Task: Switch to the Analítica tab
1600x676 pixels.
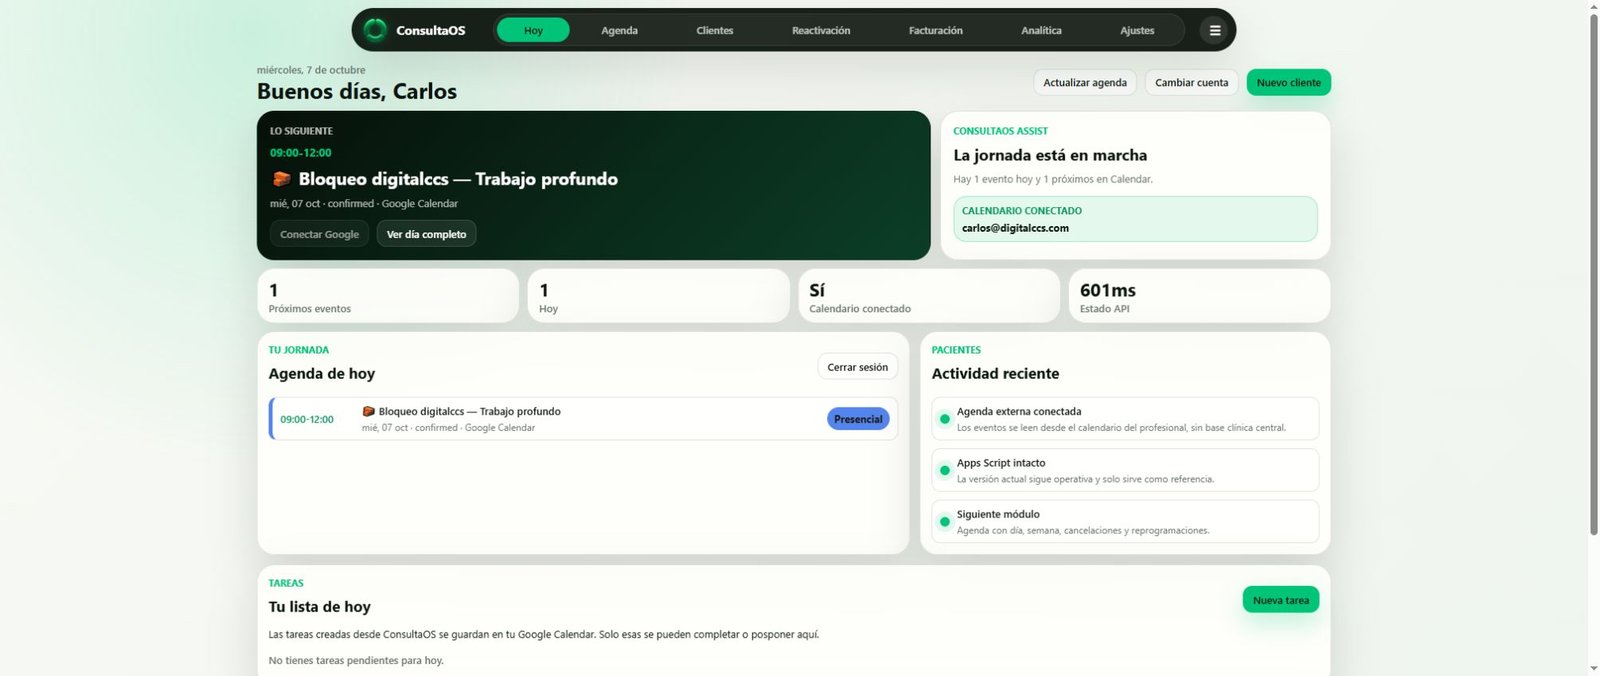Action: [x=1041, y=30]
